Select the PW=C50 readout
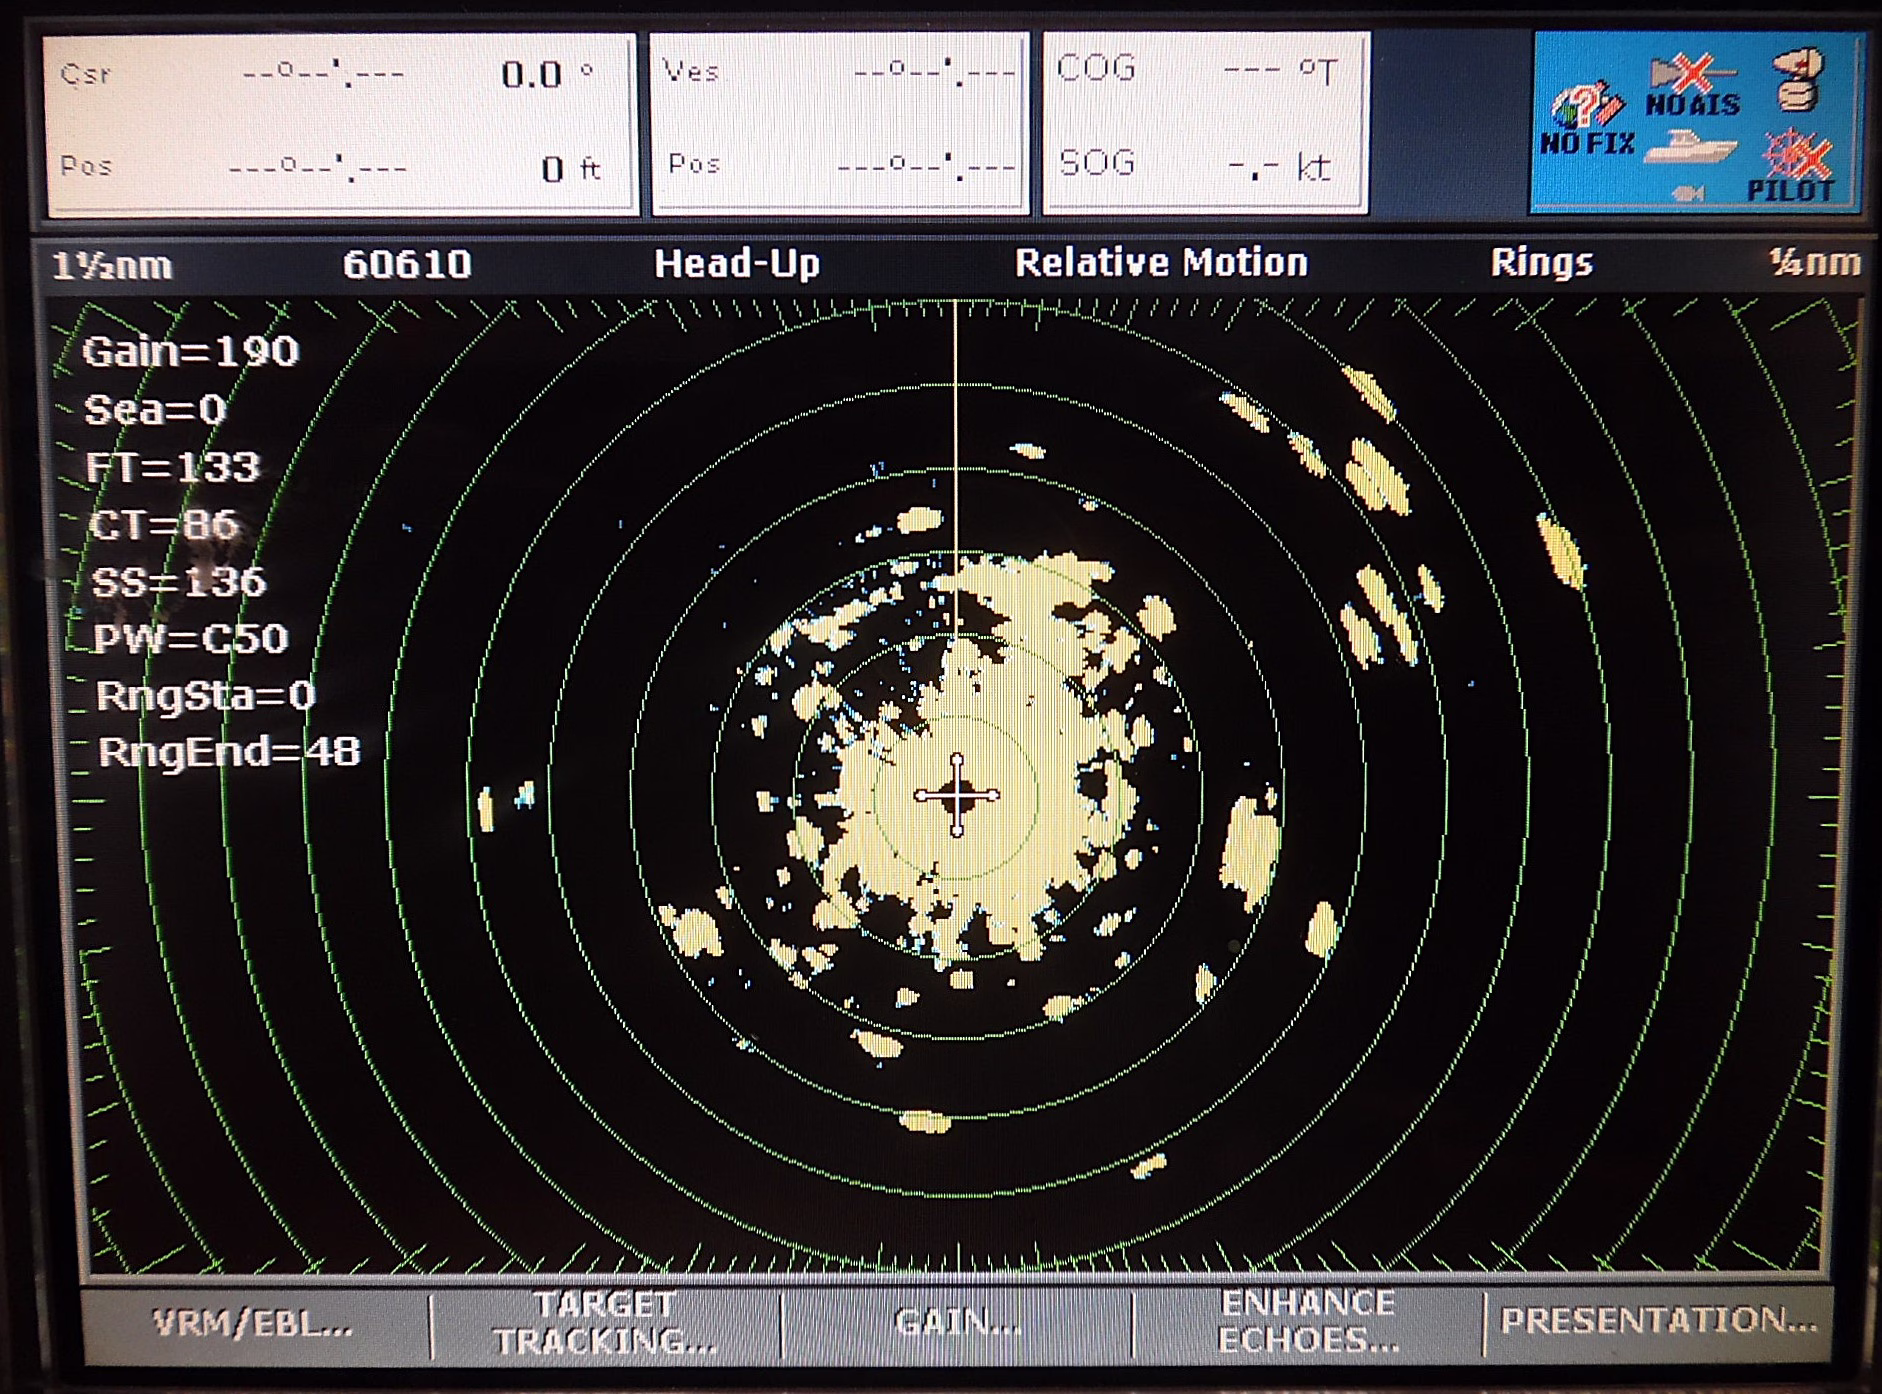The image size is (1882, 1394). tap(191, 638)
